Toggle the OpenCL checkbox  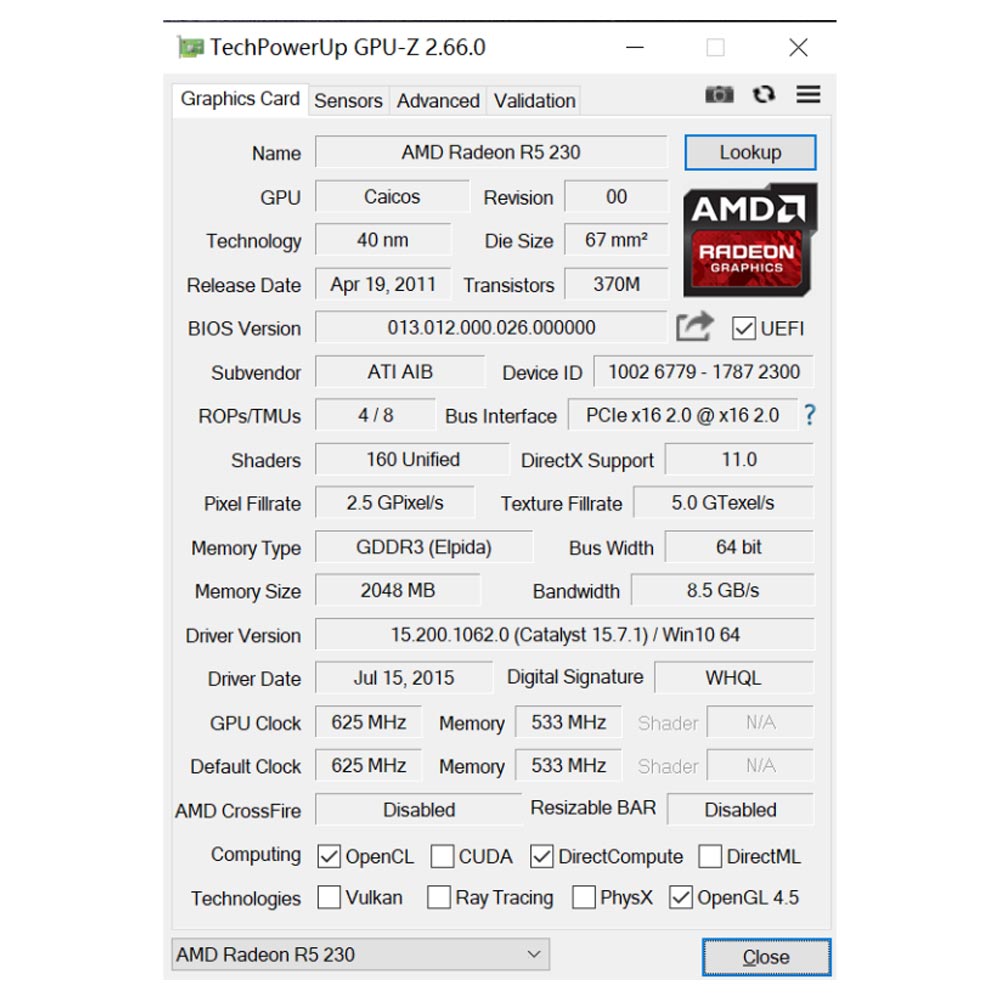click(329, 856)
